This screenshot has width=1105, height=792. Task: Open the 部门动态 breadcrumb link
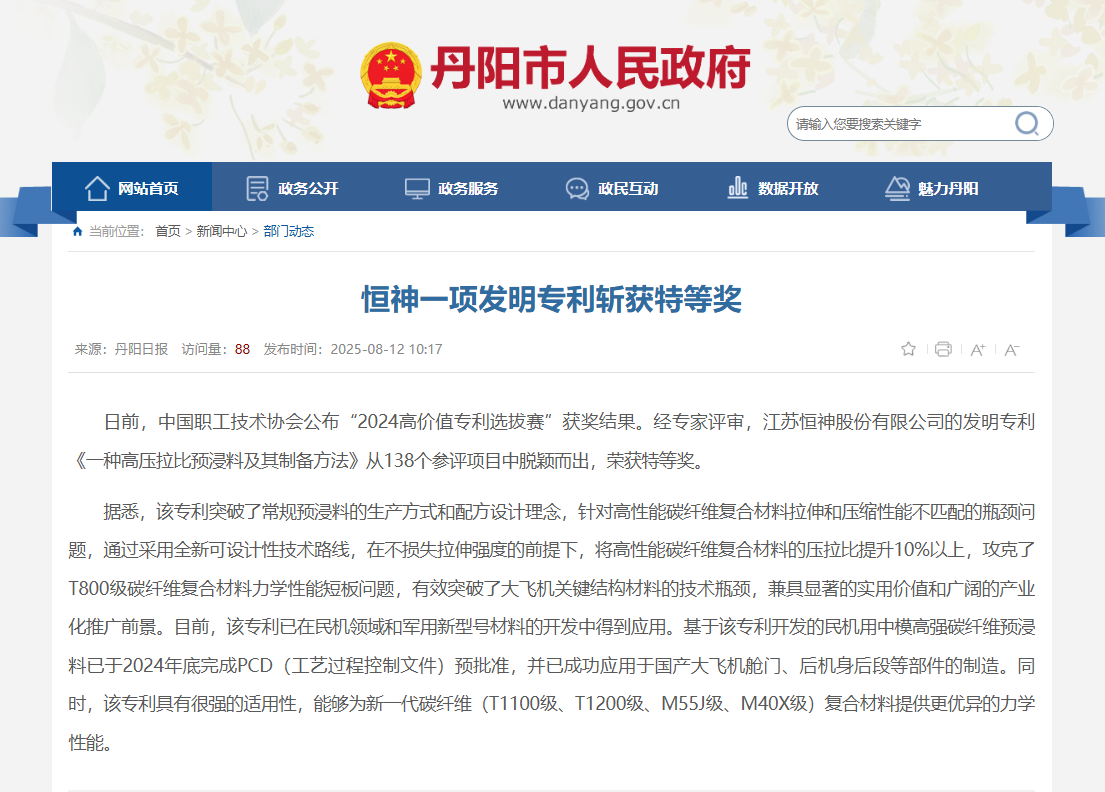(289, 231)
